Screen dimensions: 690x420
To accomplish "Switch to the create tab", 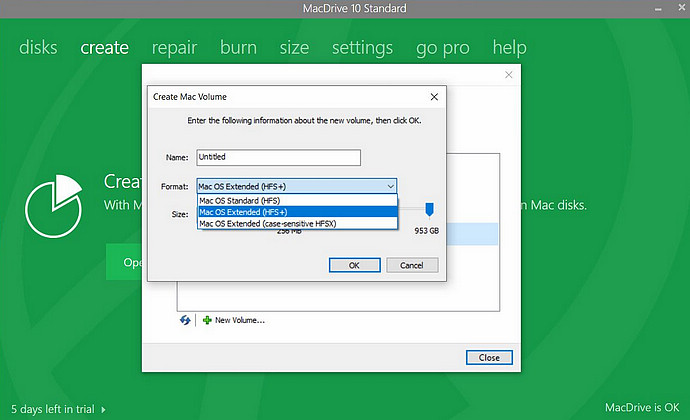I will point(104,48).
